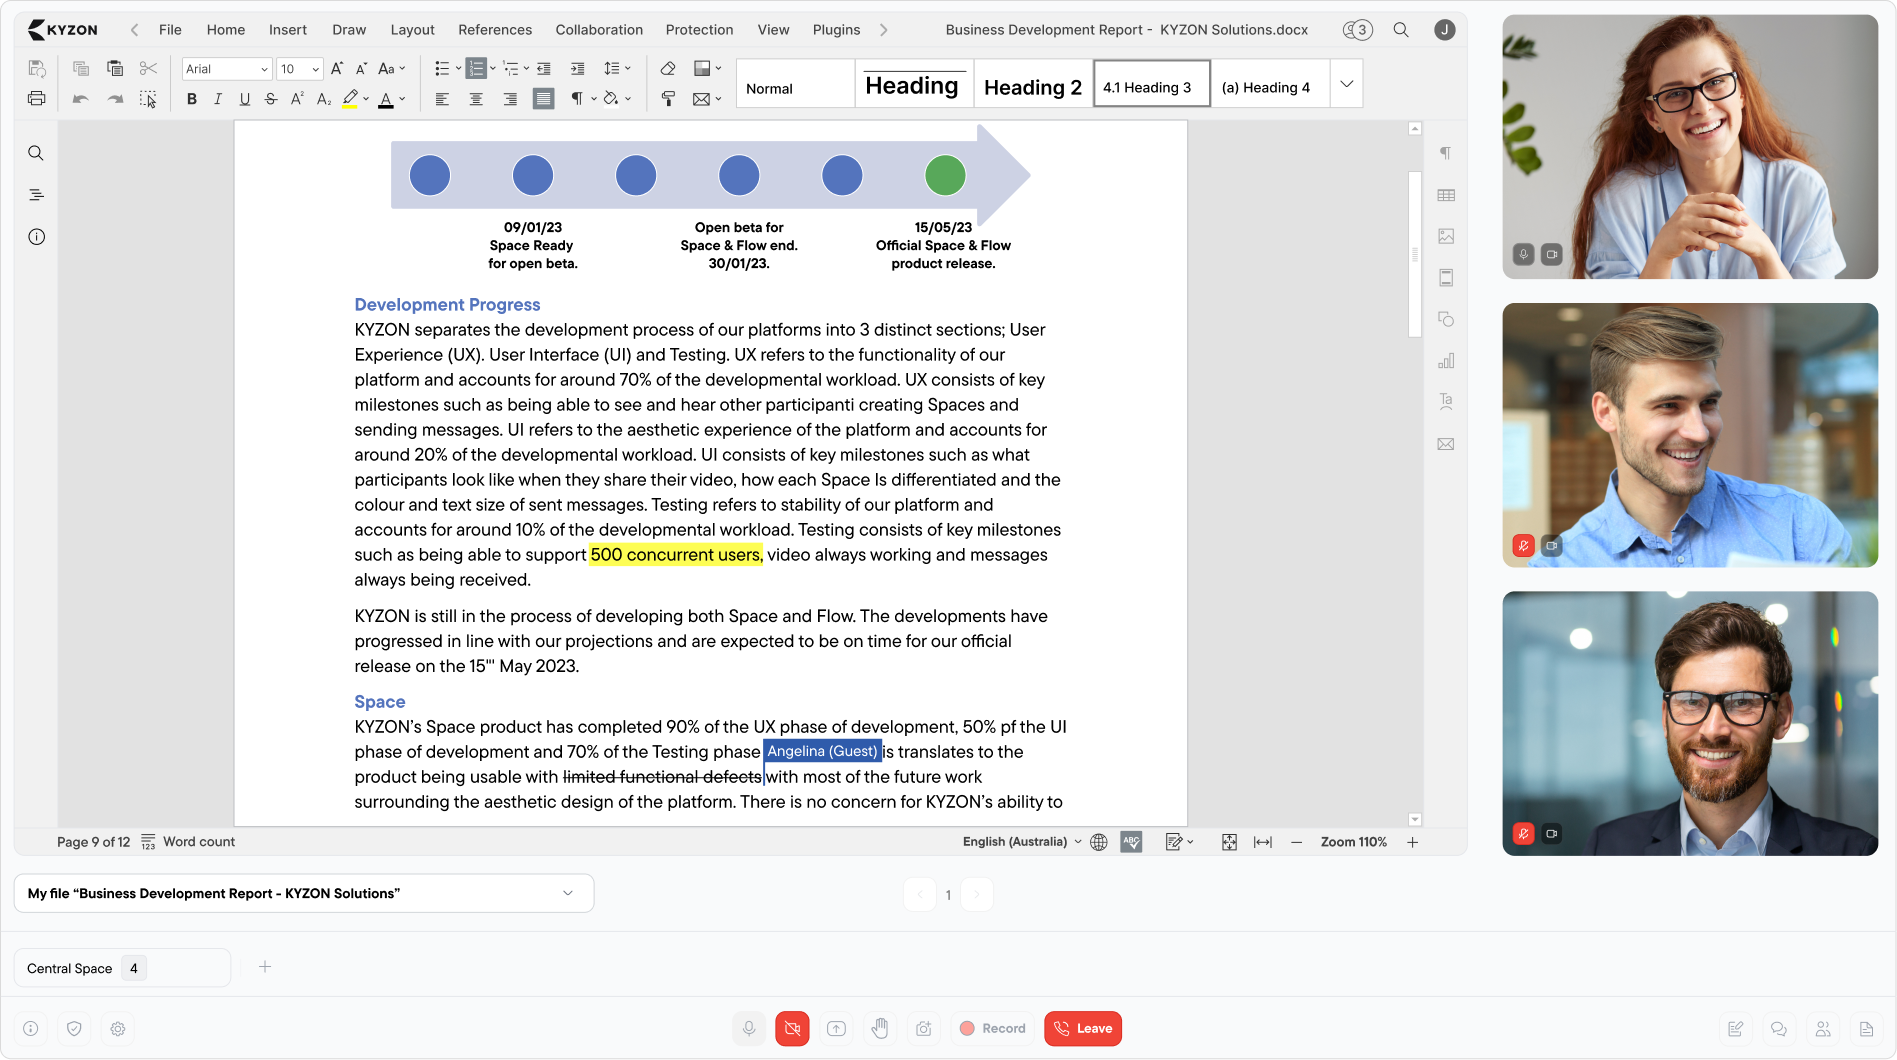1897x1060 pixels.
Task: Switch to the Layout tab
Action: [x=412, y=30]
